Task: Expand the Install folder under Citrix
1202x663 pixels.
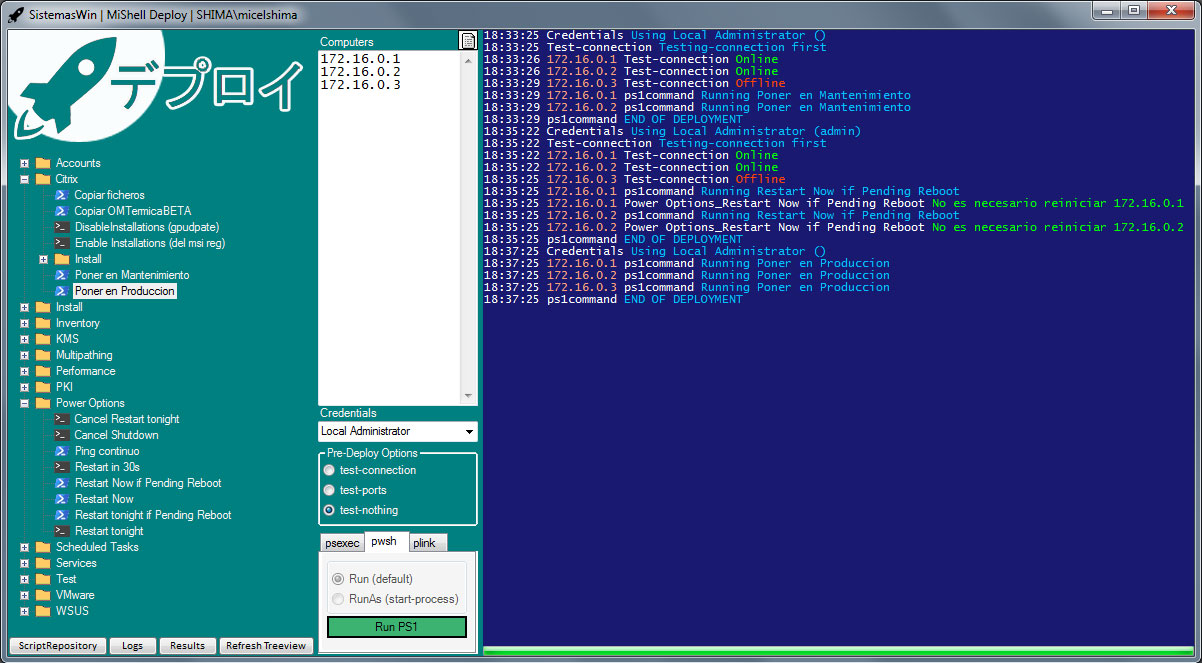Action: 43,259
